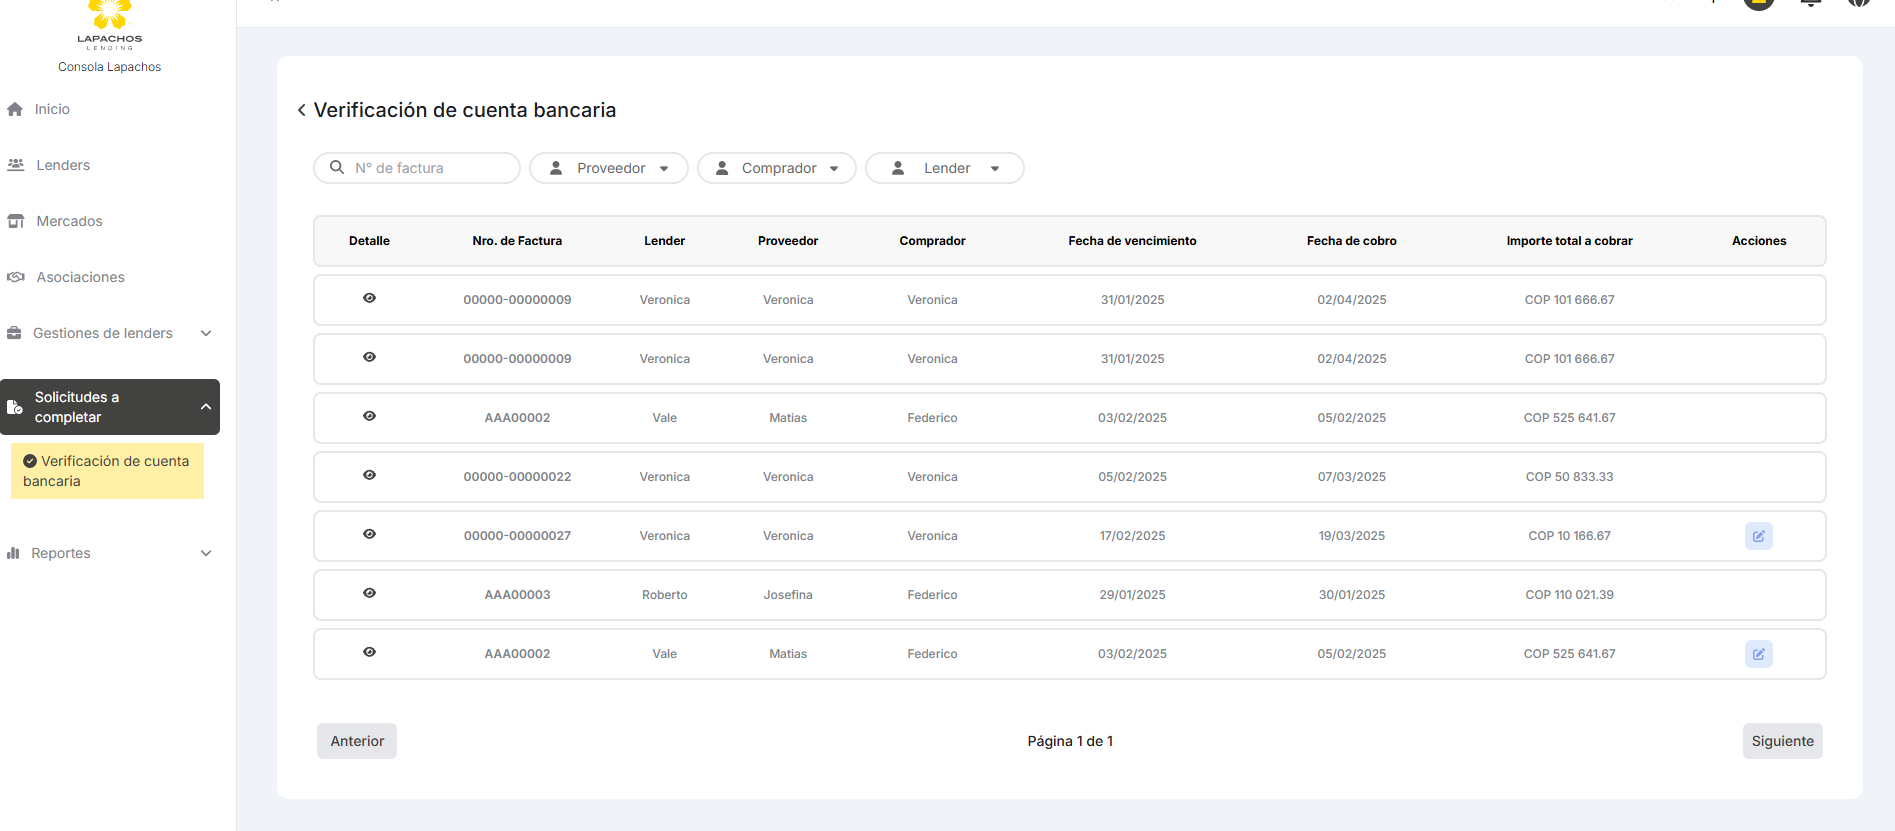Expand Gestiones de lenders menu
The width and height of the screenshot is (1895, 831).
point(109,333)
